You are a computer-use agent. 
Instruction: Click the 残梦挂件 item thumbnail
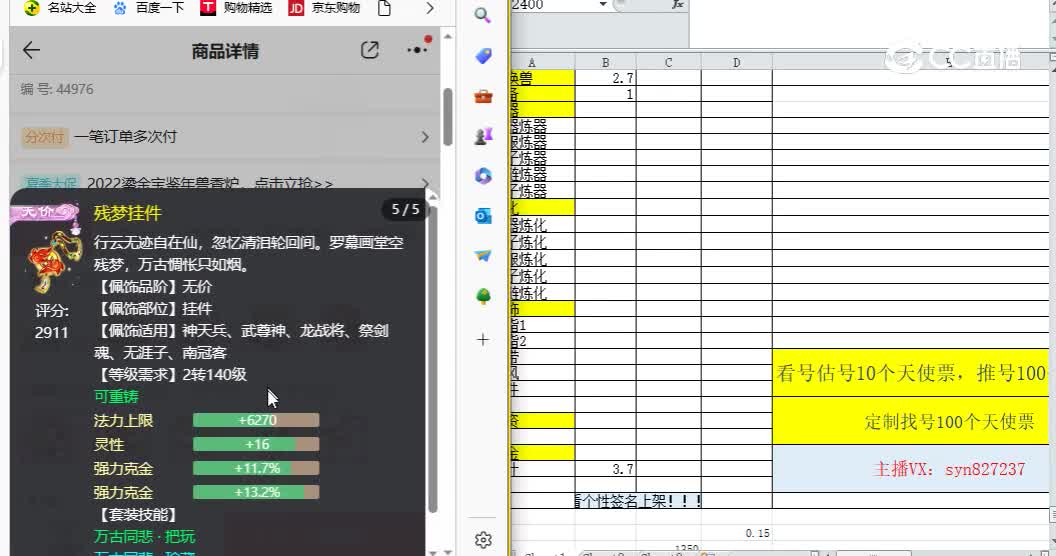(x=53, y=261)
